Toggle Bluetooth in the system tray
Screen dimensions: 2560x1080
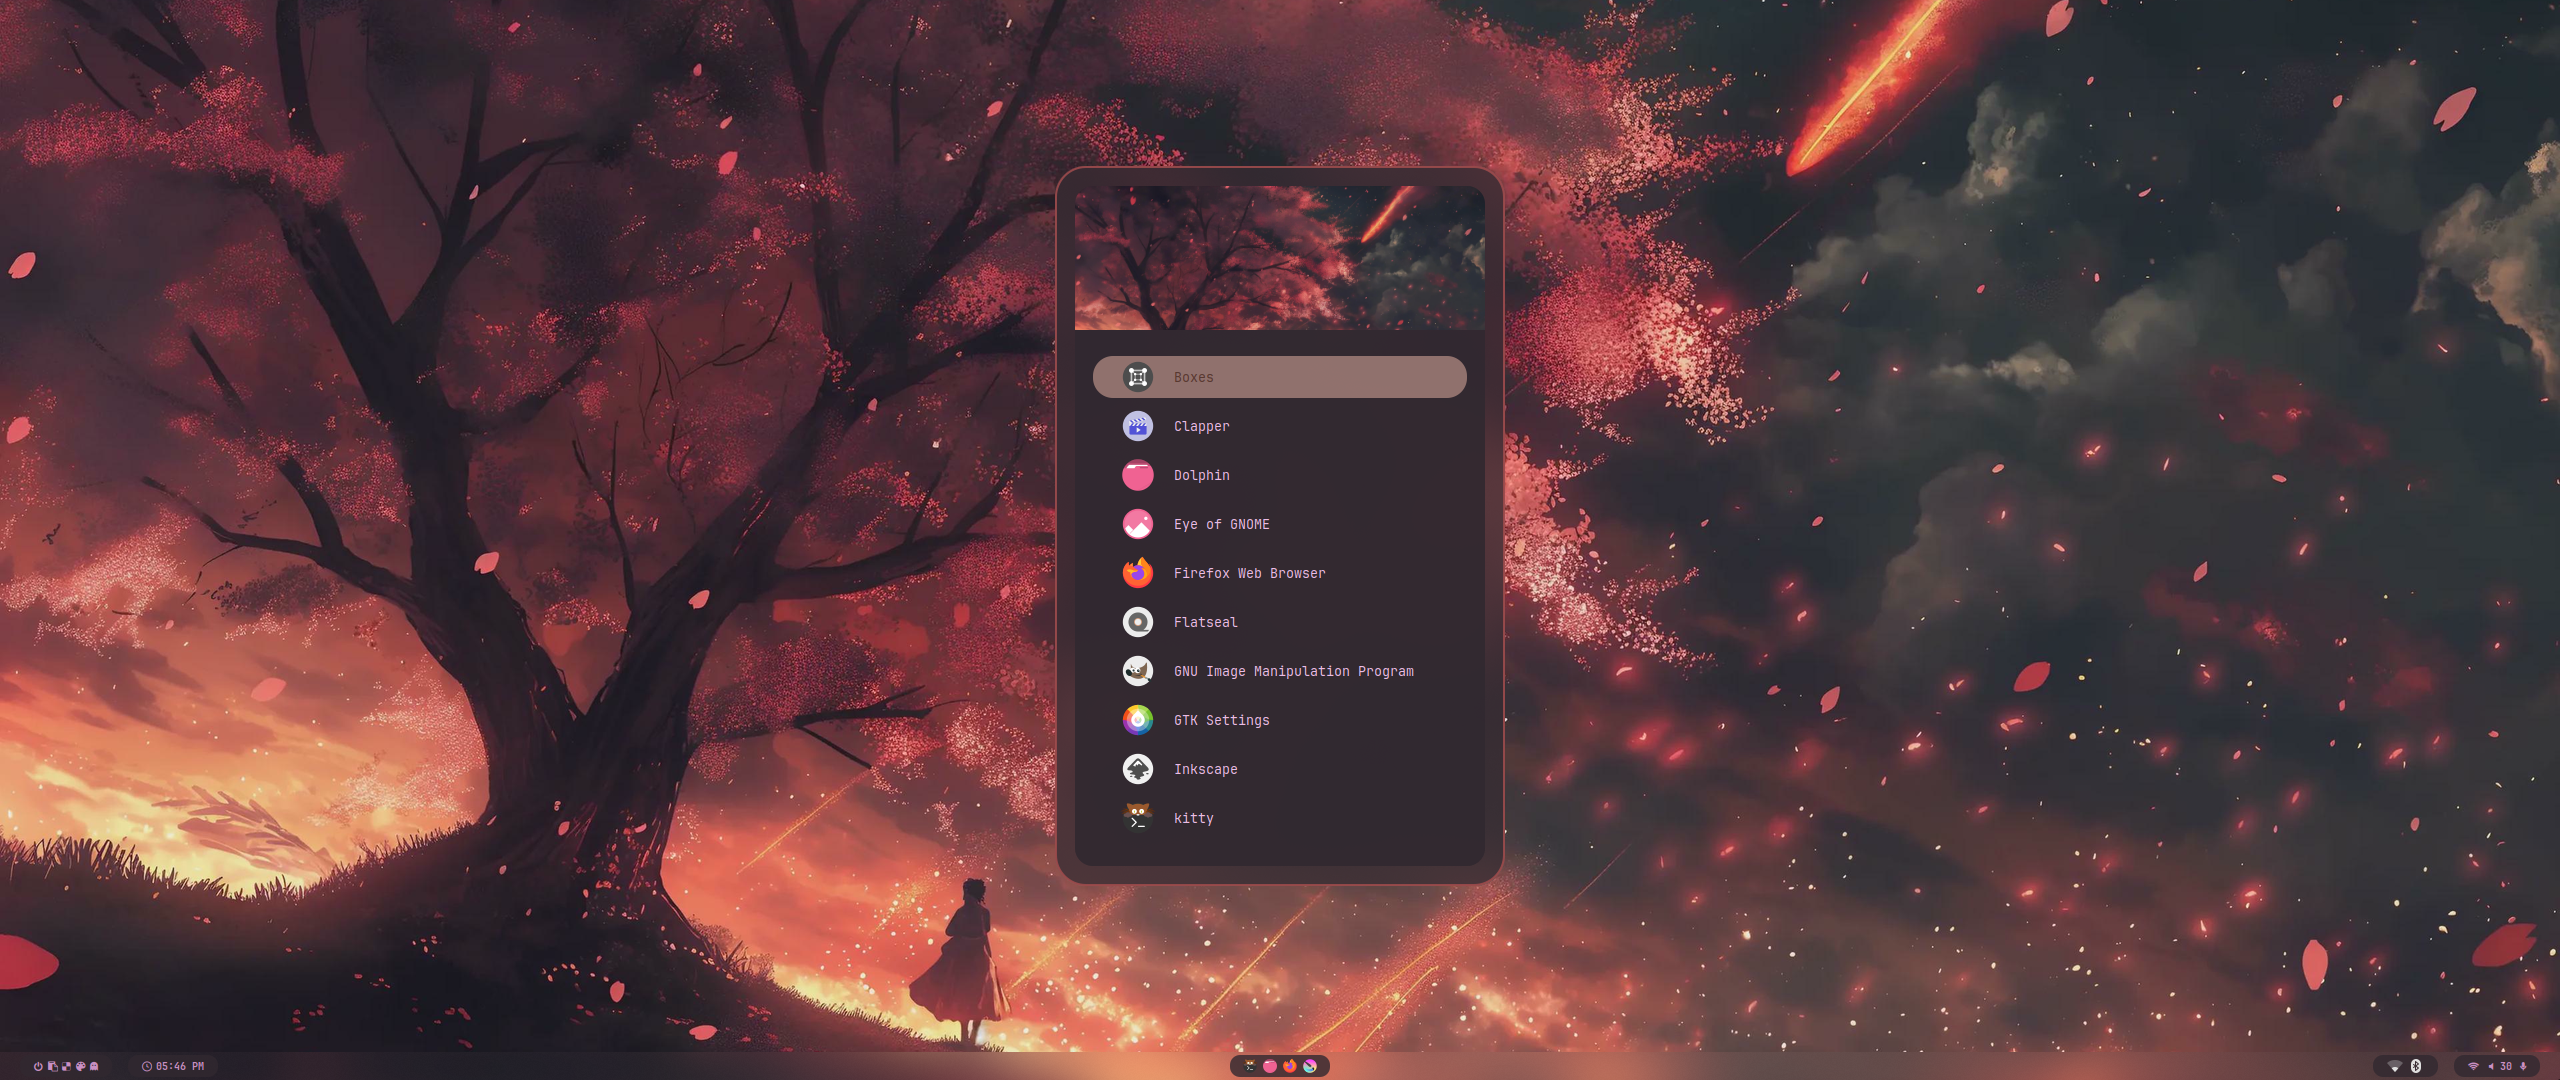click(2416, 1066)
